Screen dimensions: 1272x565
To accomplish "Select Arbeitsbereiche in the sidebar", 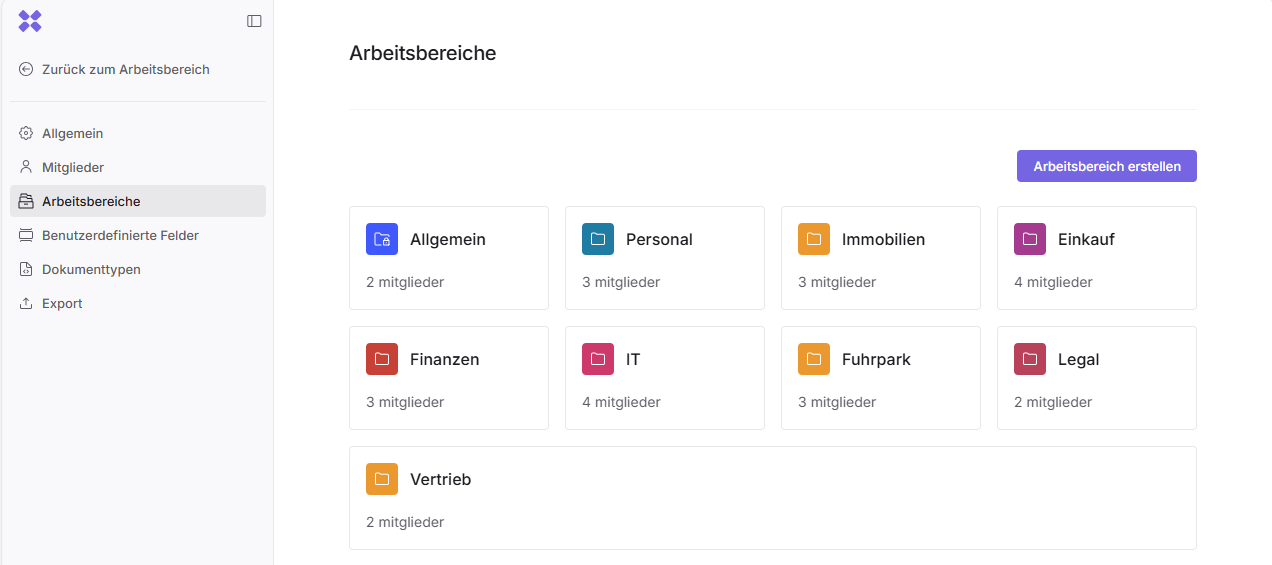I will [91, 201].
